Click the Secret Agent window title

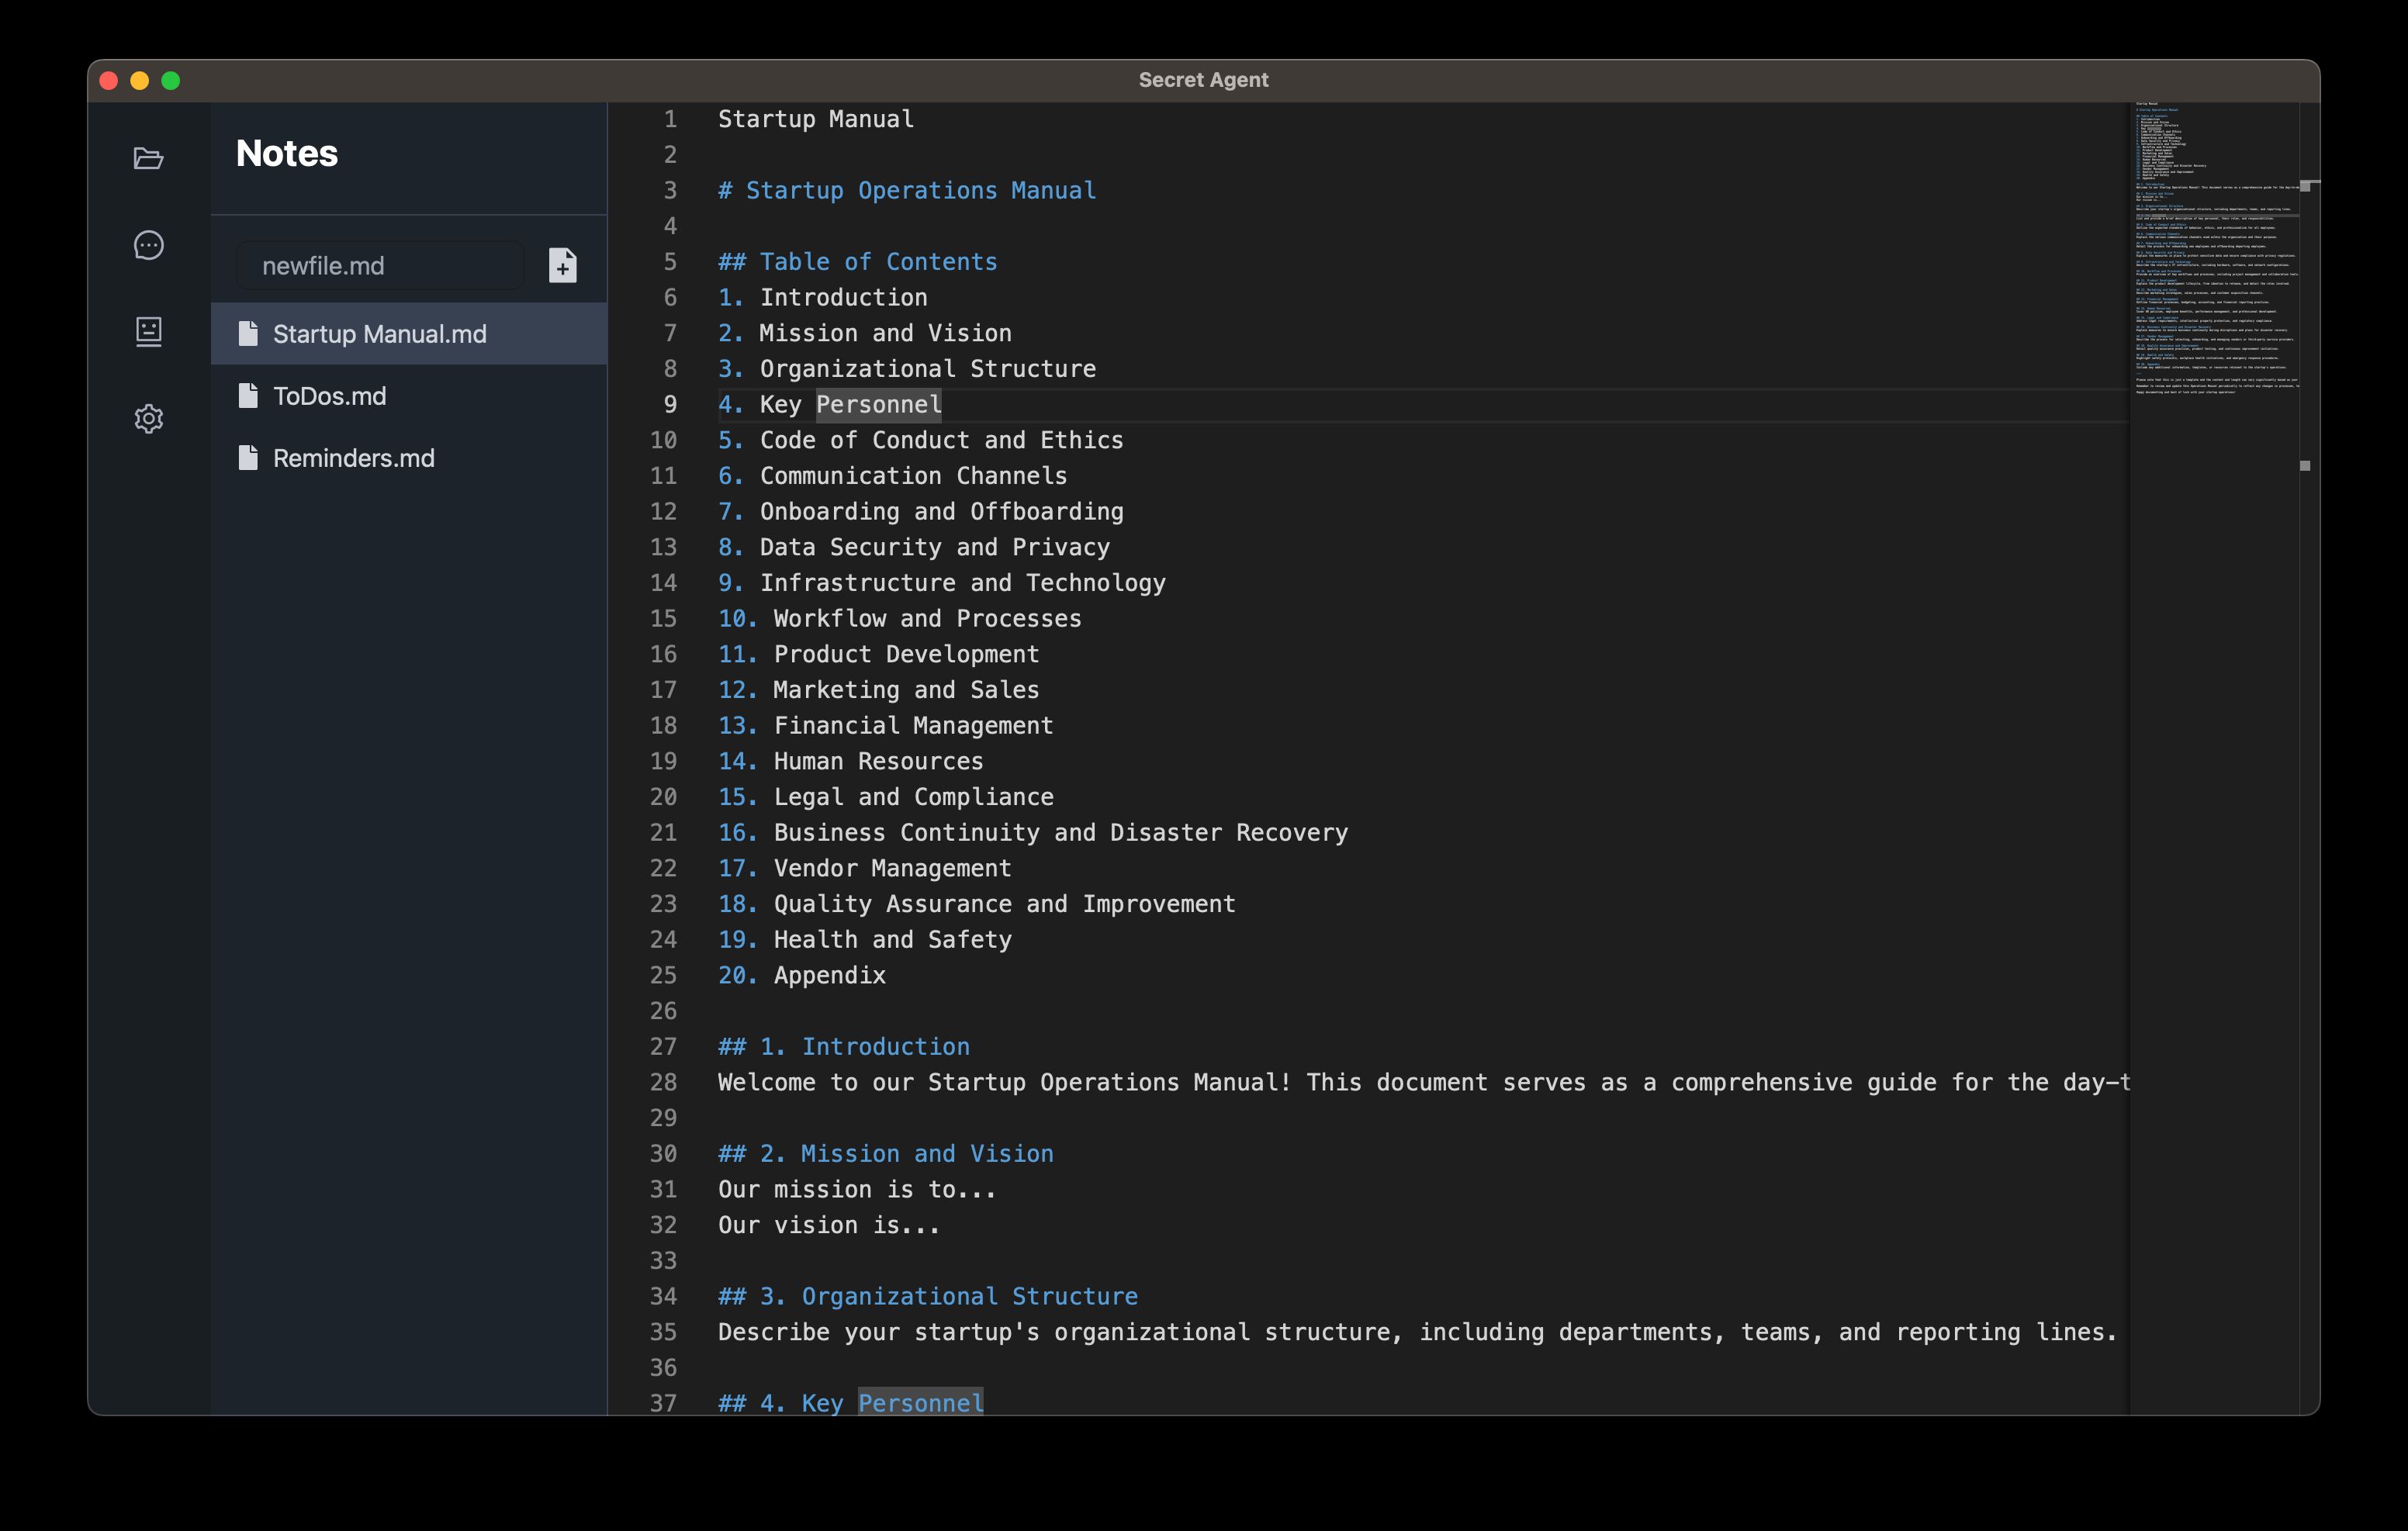[1203, 80]
